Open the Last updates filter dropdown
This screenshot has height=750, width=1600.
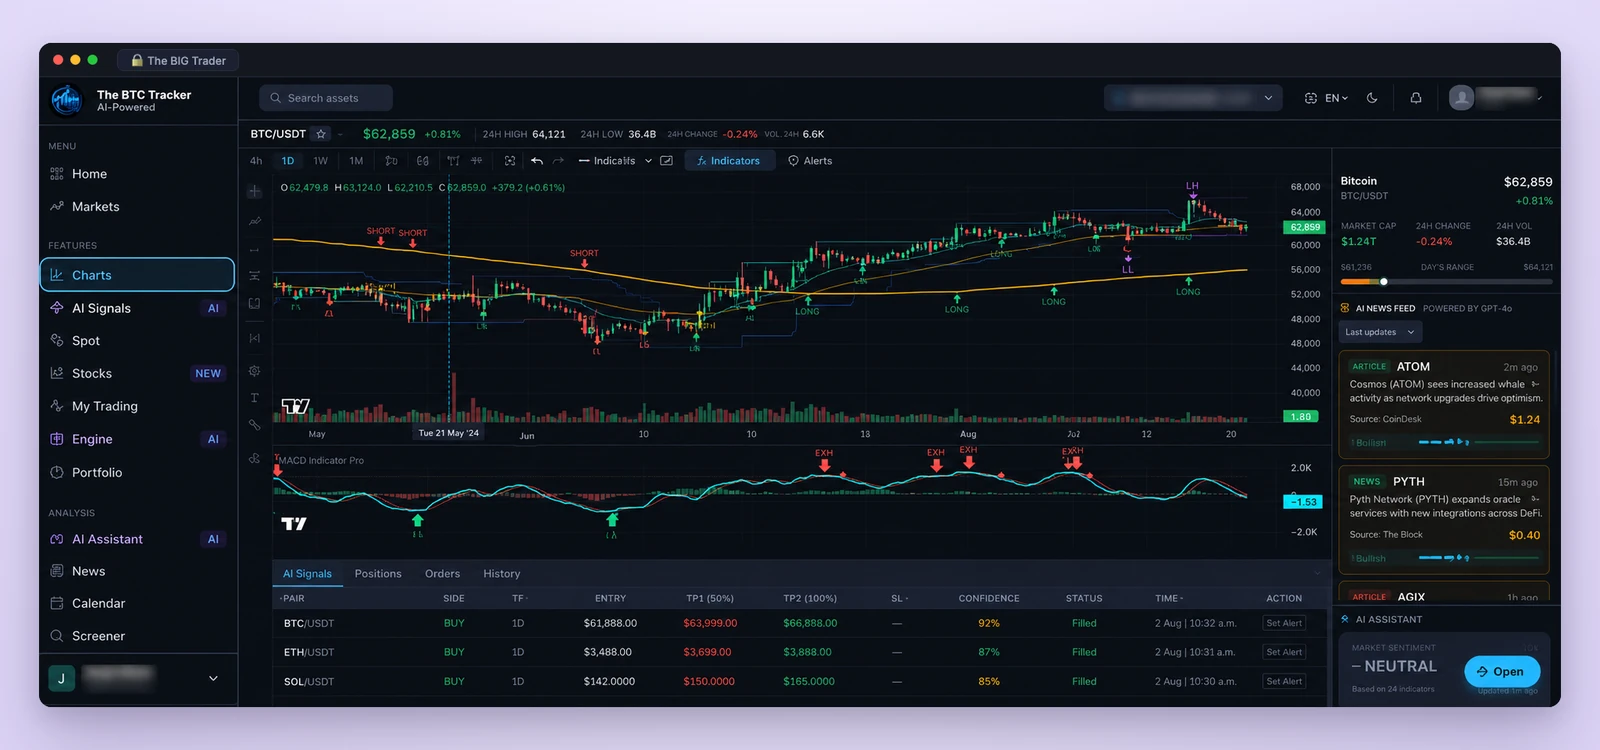(1380, 332)
